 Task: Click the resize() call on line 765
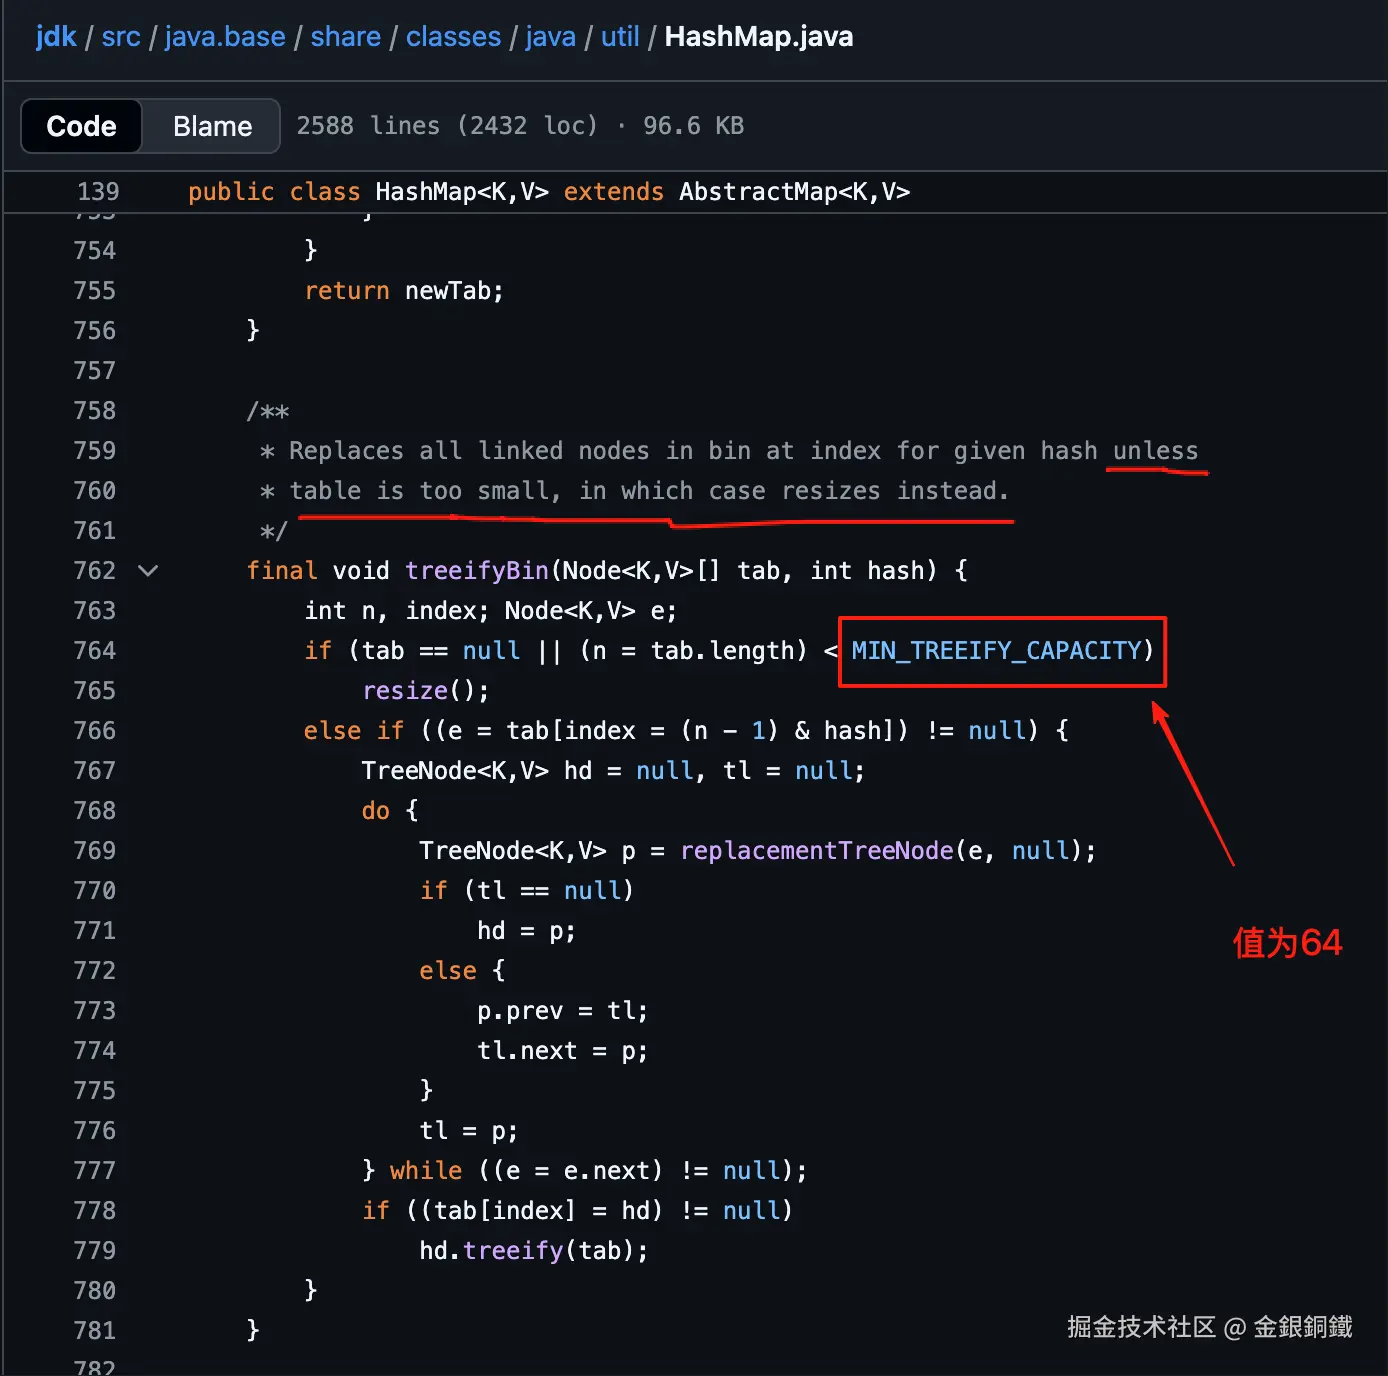click(426, 691)
